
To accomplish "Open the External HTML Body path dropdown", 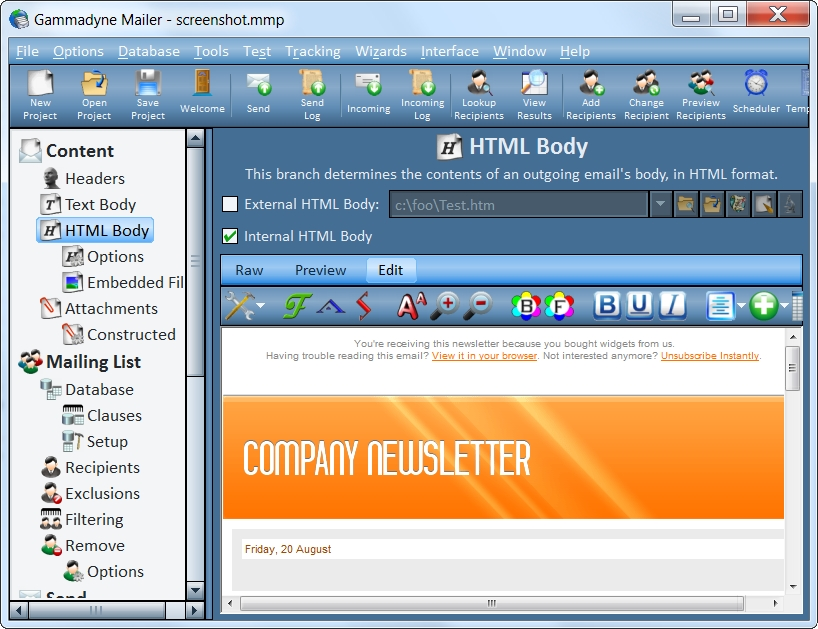I will point(660,204).
